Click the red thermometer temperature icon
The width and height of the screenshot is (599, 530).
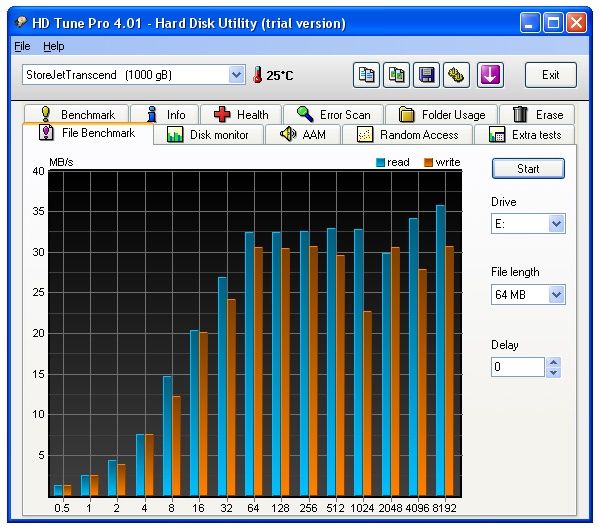[258, 75]
